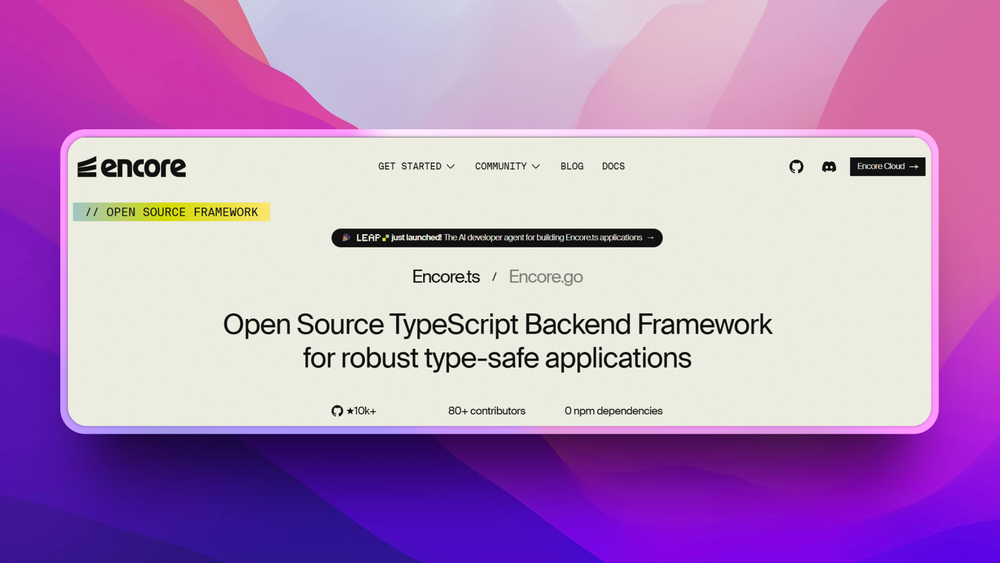Expand the Get Started menu
Image resolution: width=1000 pixels, height=563 pixels.
pyautogui.click(x=416, y=166)
